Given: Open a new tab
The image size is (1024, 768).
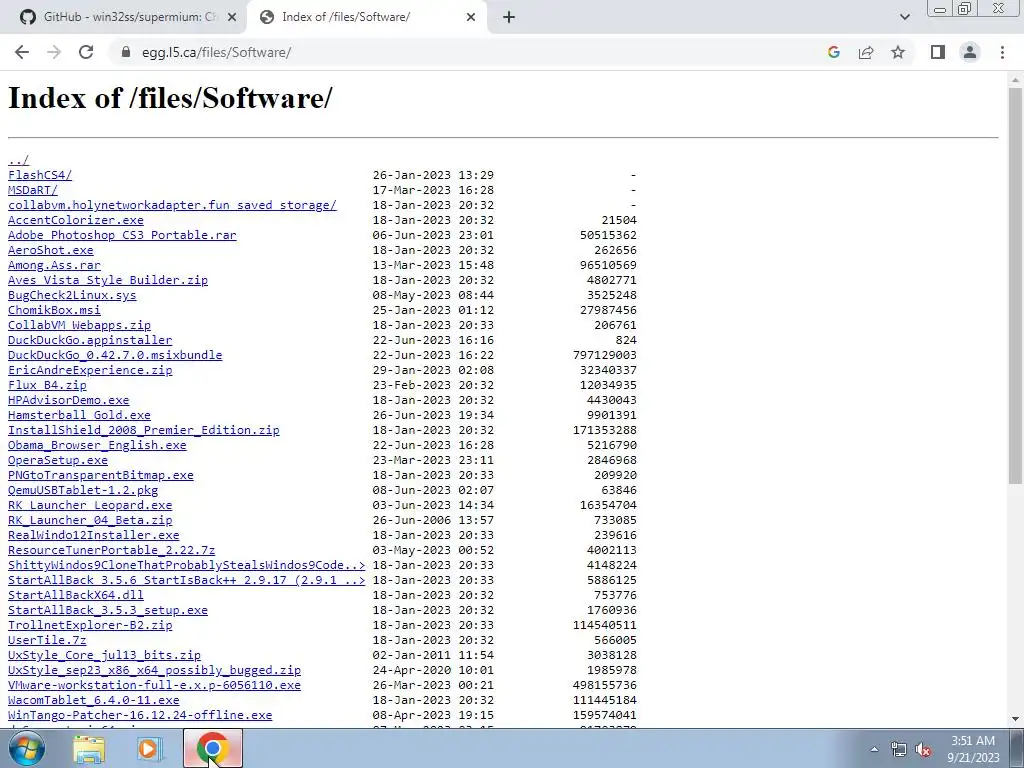Looking at the screenshot, I should pos(509,17).
